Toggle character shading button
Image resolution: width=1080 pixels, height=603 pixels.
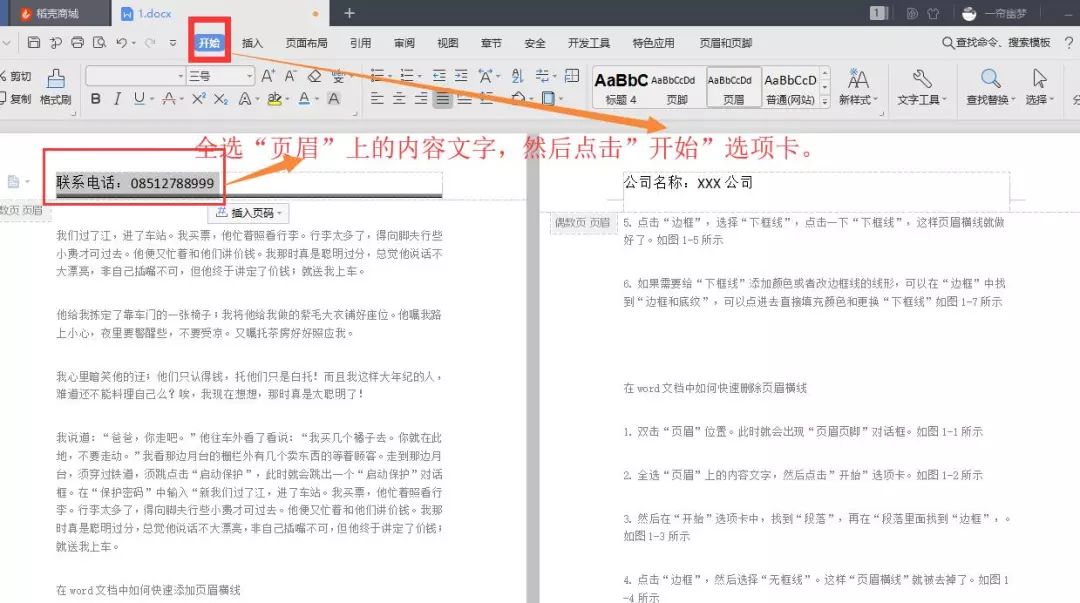click(333, 99)
